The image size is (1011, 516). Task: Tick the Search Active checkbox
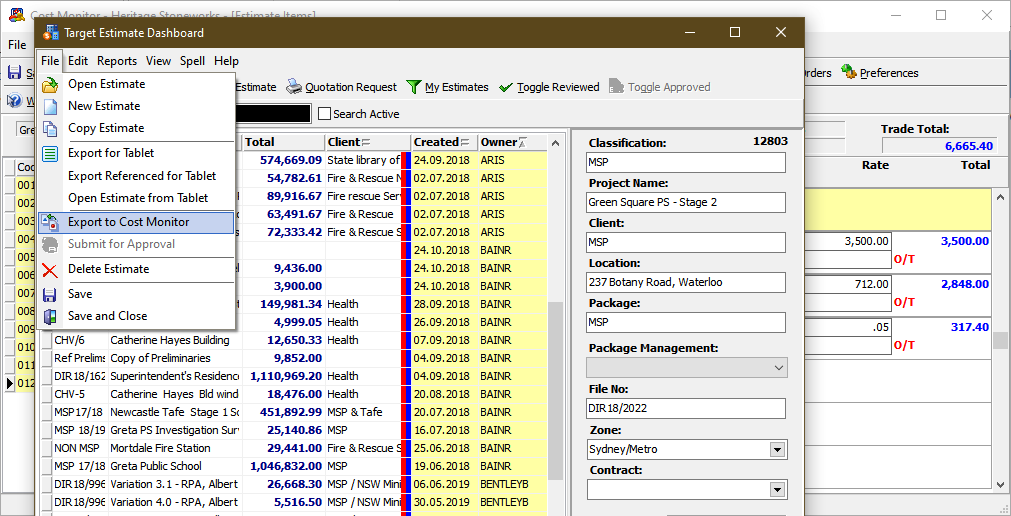(324, 114)
